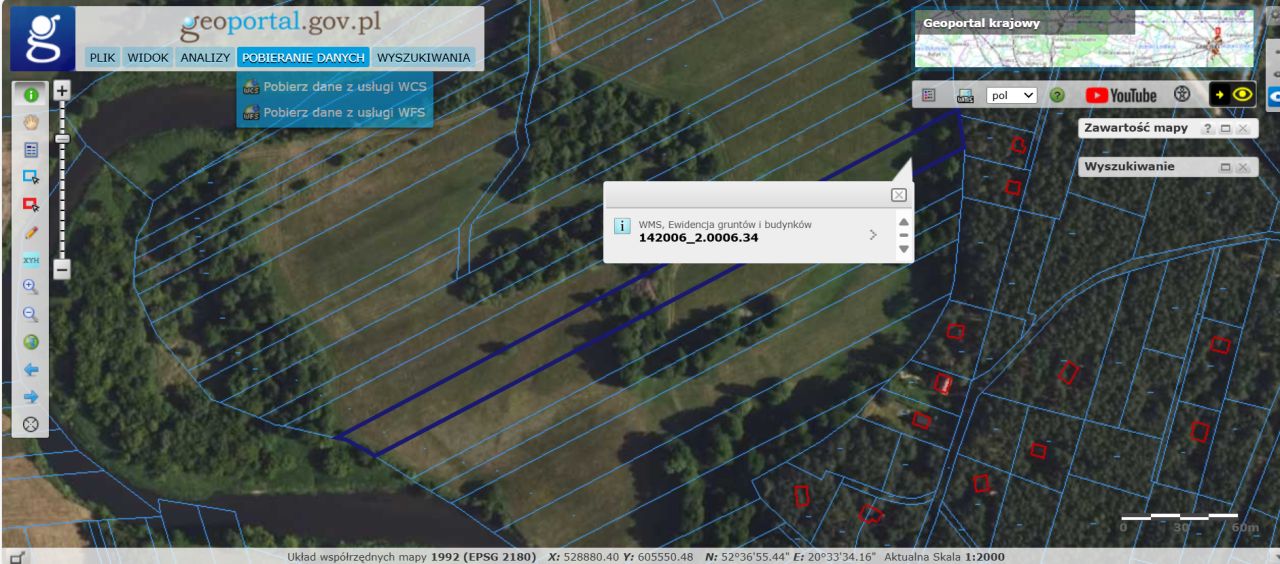Click the WMS layers icon in top toolbar
1280x564 pixels.
pyautogui.click(x=965, y=95)
